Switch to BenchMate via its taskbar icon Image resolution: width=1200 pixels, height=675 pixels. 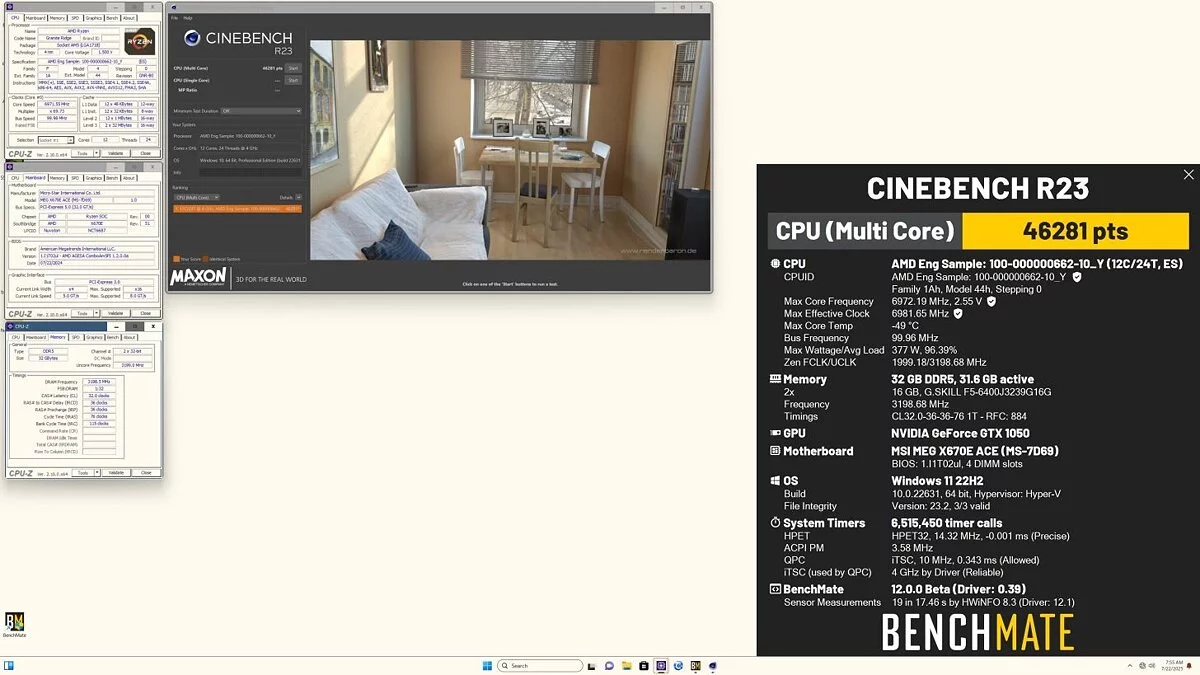[x=695, y=666]
